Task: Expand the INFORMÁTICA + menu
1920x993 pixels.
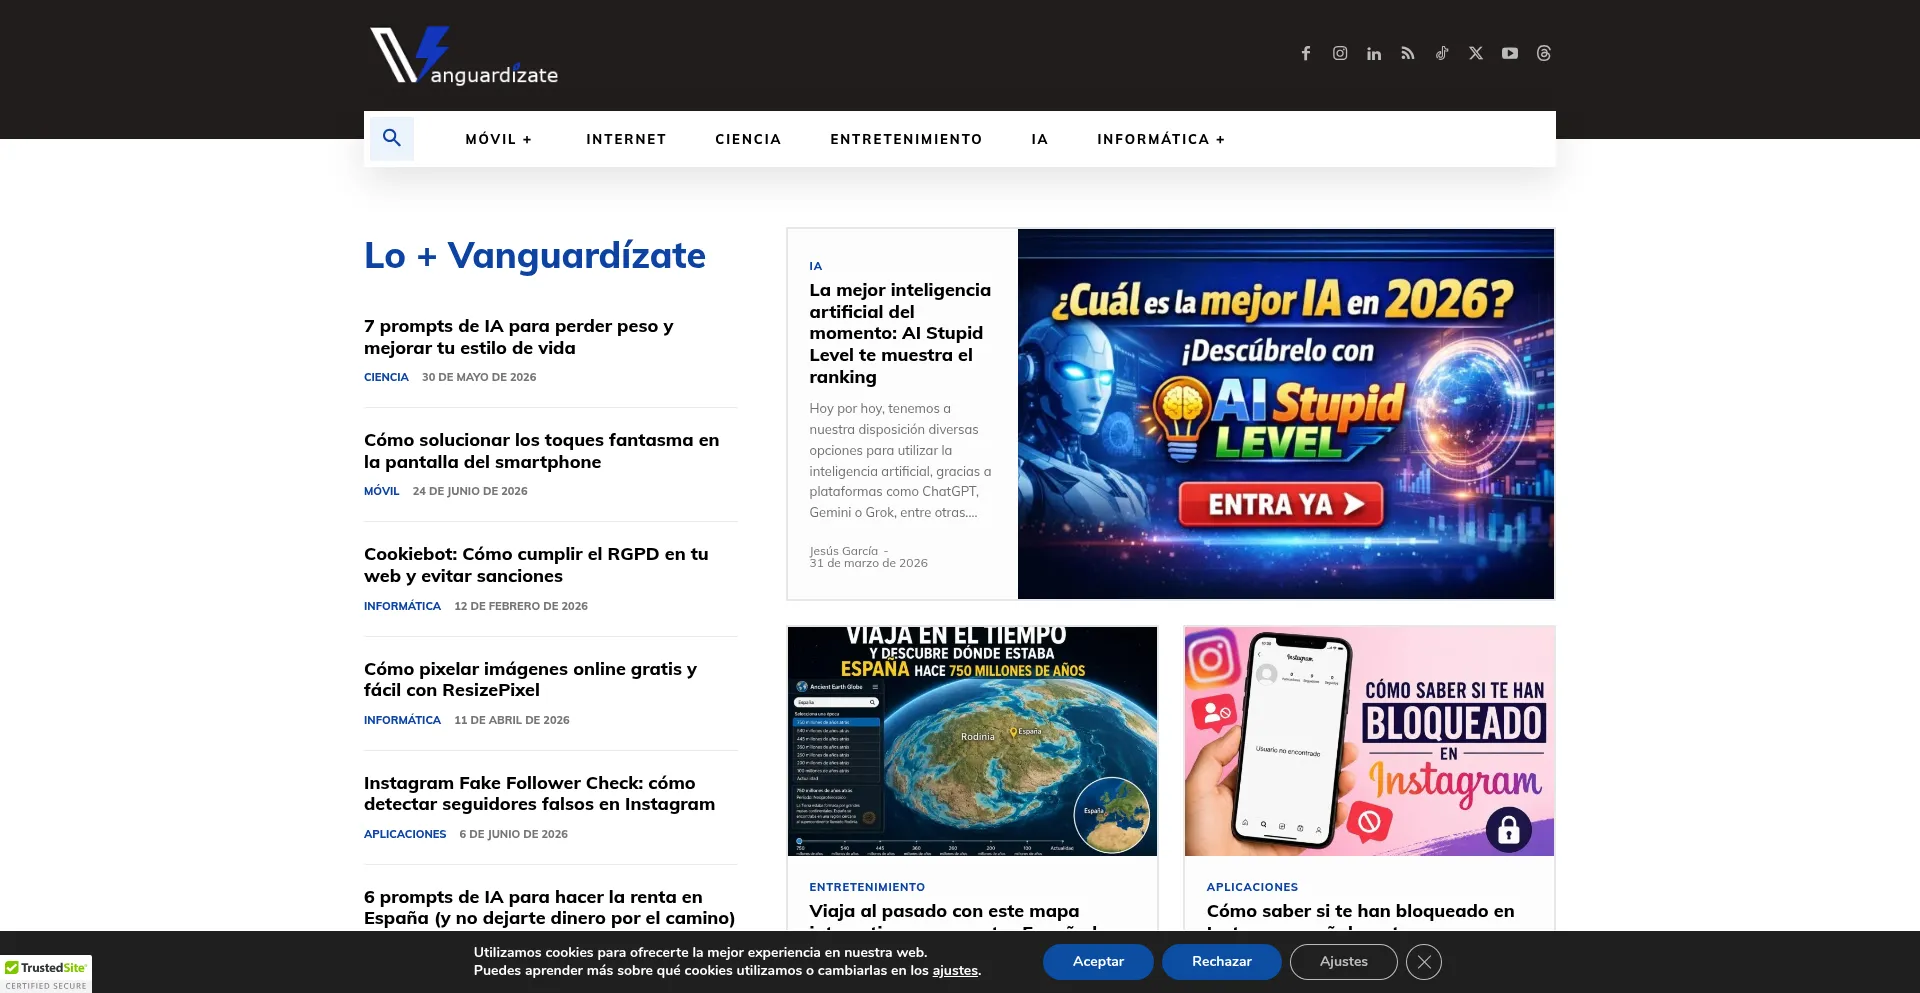Action: [x=1161, y=139]
